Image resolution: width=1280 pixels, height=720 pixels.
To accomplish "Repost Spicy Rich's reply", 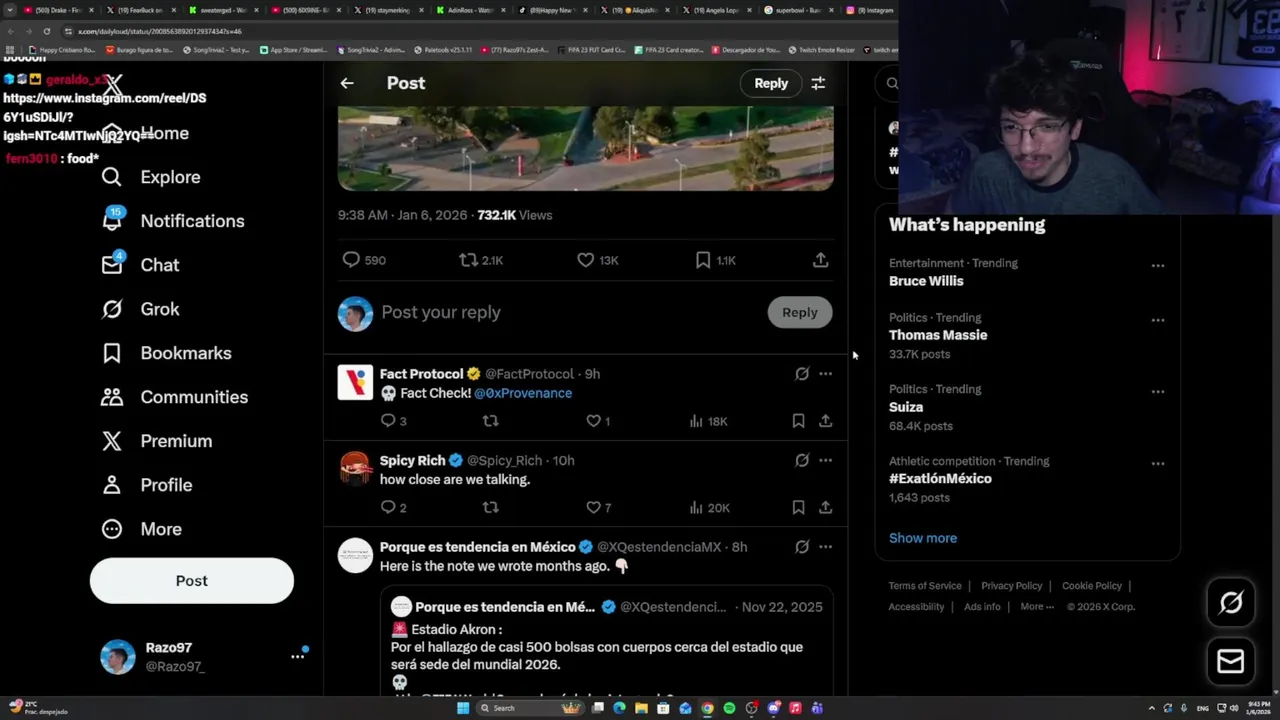I will click(x=490, y=508).
